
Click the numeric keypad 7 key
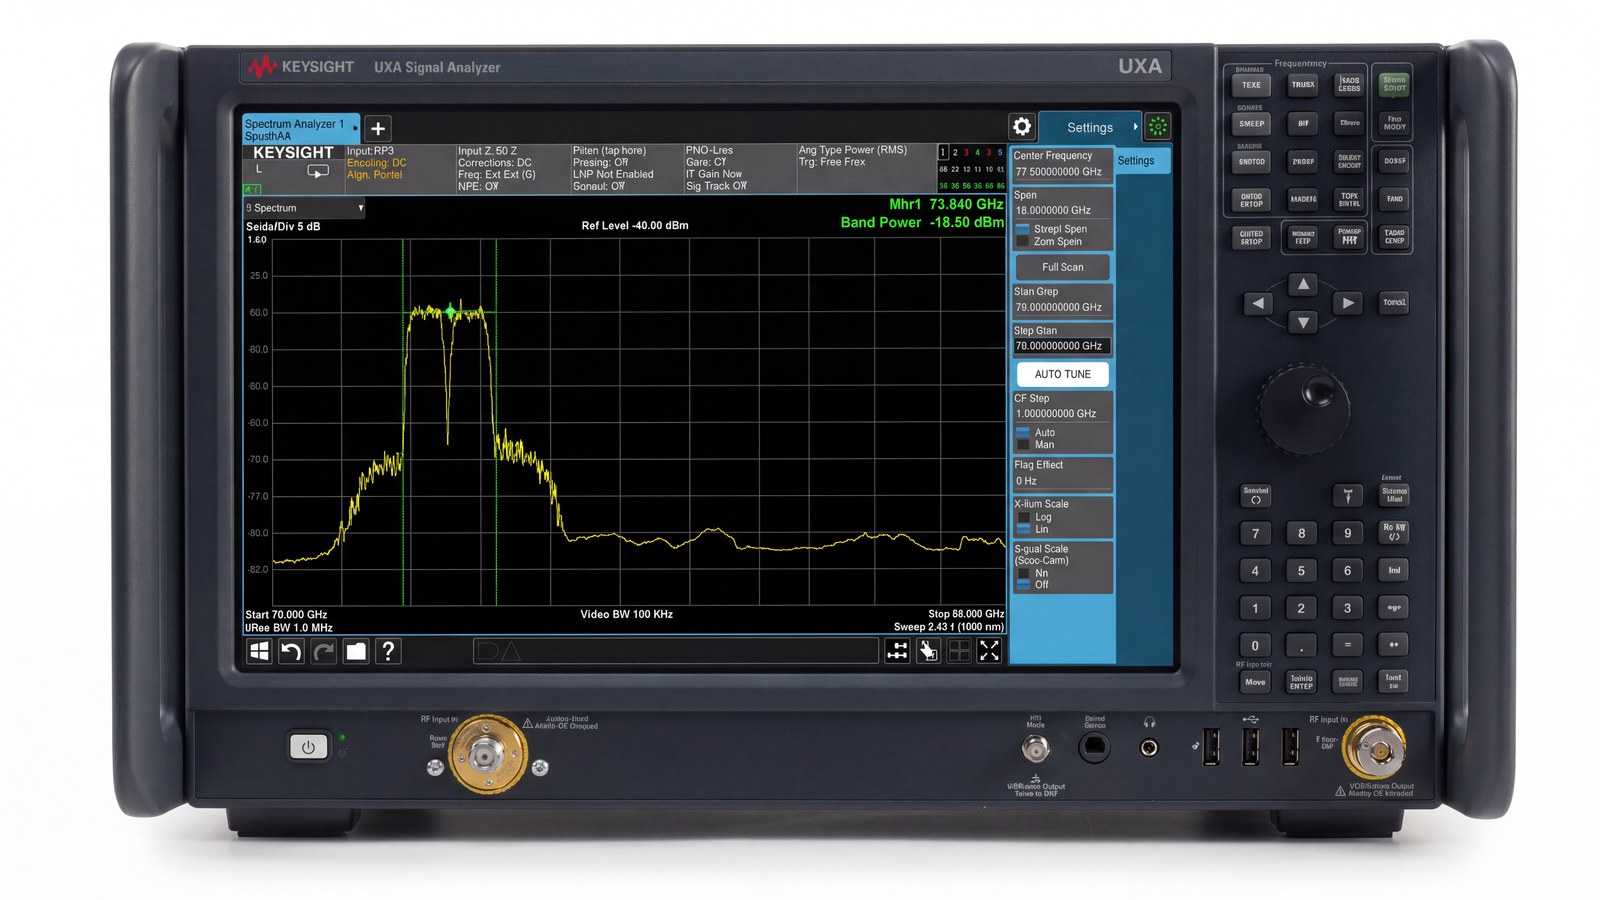(x=1255, y=533)
